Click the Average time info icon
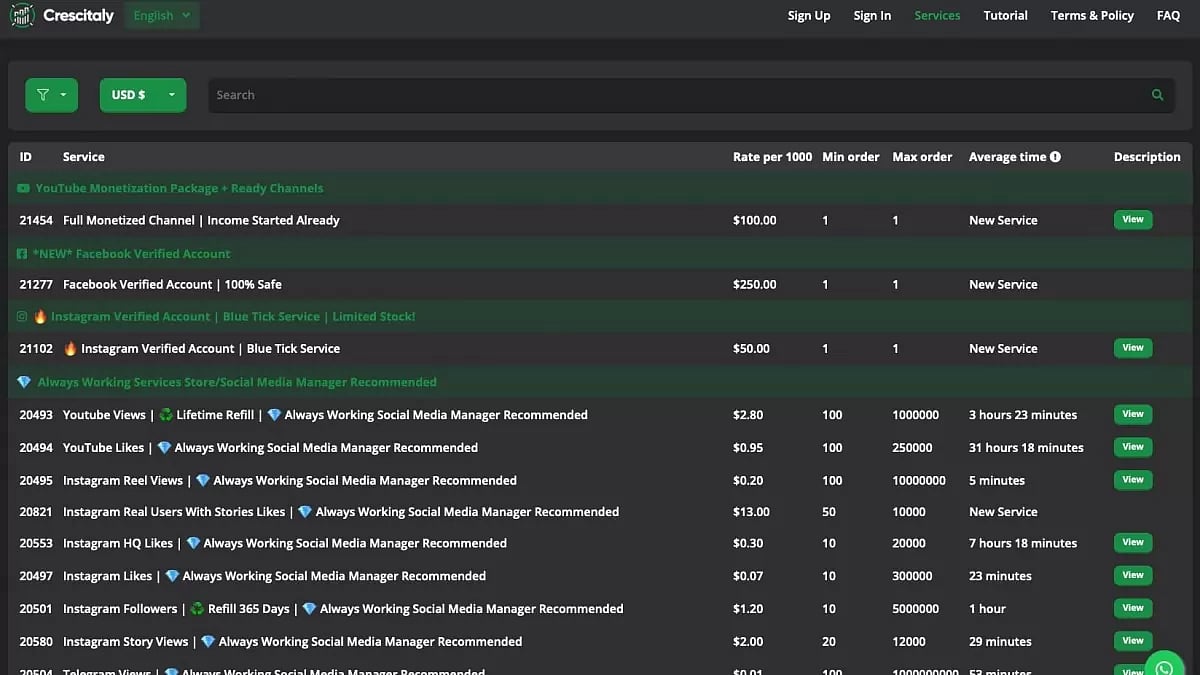Image resolution: width=1200 pixels, height=675 pixels. (1055, 157)
